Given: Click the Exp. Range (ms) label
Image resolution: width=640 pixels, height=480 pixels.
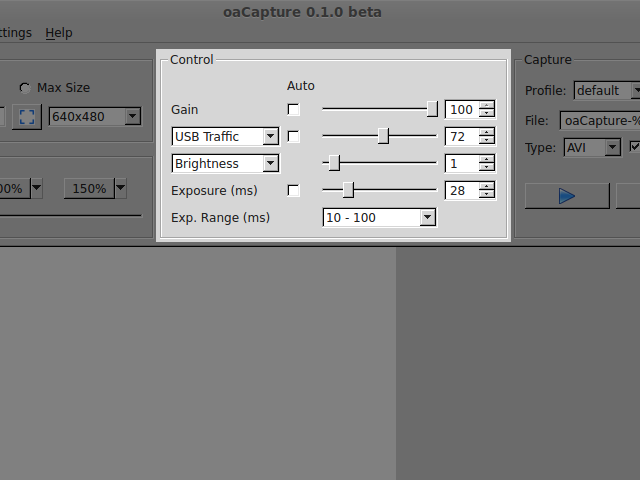Looking at the screenshot, I should [220, 218].
